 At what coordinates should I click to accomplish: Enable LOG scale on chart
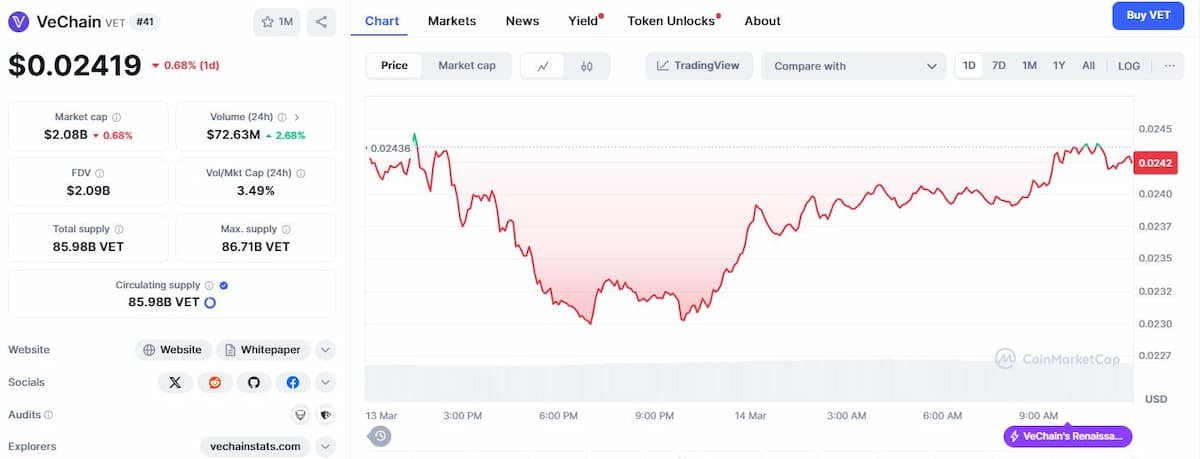pyautogui.click(x=1129, y=66)
